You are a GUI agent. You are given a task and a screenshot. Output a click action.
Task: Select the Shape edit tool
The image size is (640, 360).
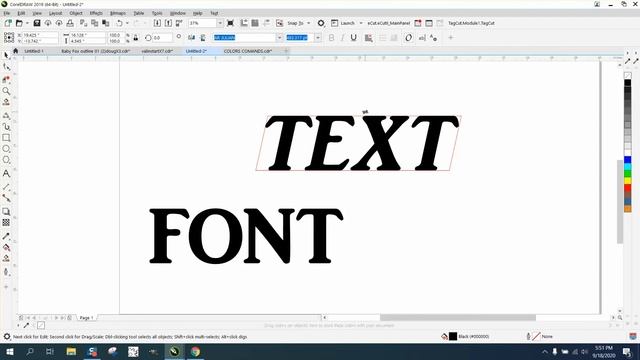[x=6, y=67]
